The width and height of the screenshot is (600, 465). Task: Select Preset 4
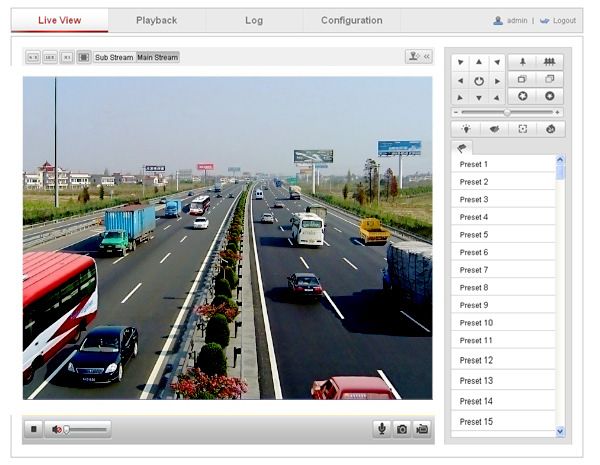click(503, 217)
